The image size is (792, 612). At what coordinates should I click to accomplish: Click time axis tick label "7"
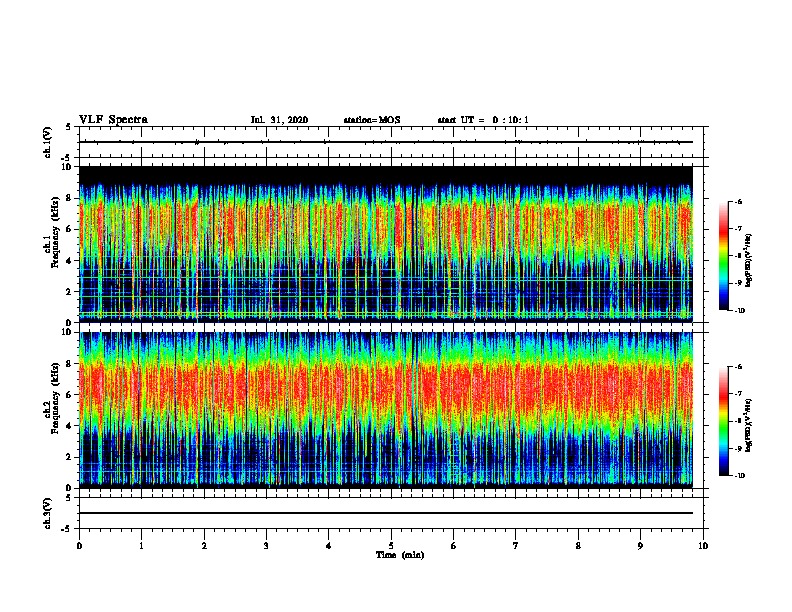click(x=516, y=546)
